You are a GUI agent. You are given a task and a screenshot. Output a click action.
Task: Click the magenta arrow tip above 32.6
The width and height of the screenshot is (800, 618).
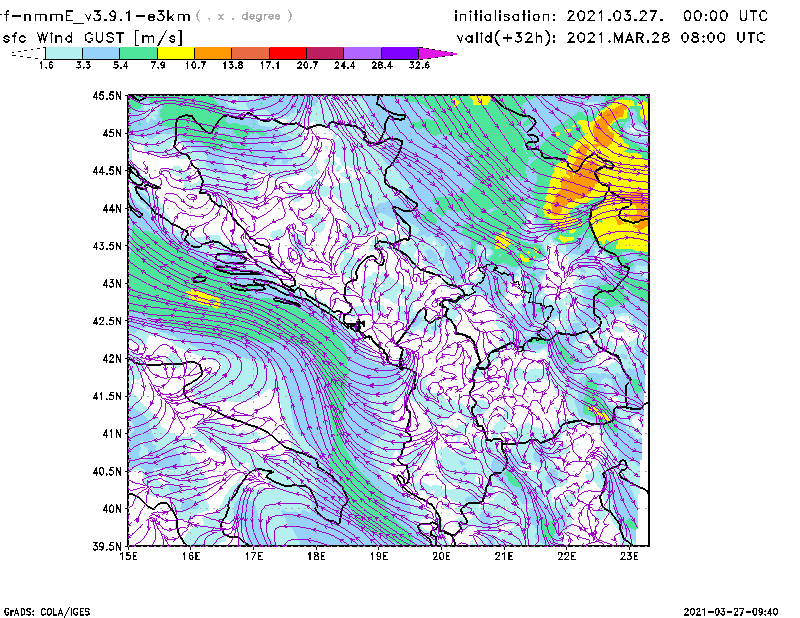pyautogui.click(x=437, y=53)
